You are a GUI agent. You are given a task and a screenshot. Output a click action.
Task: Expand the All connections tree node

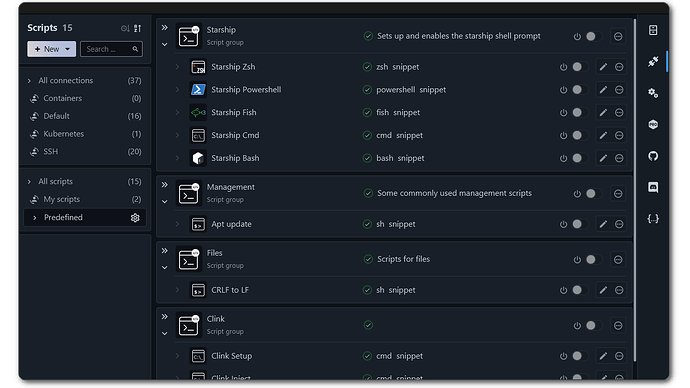pyautogui.click(x=29, y=81)
